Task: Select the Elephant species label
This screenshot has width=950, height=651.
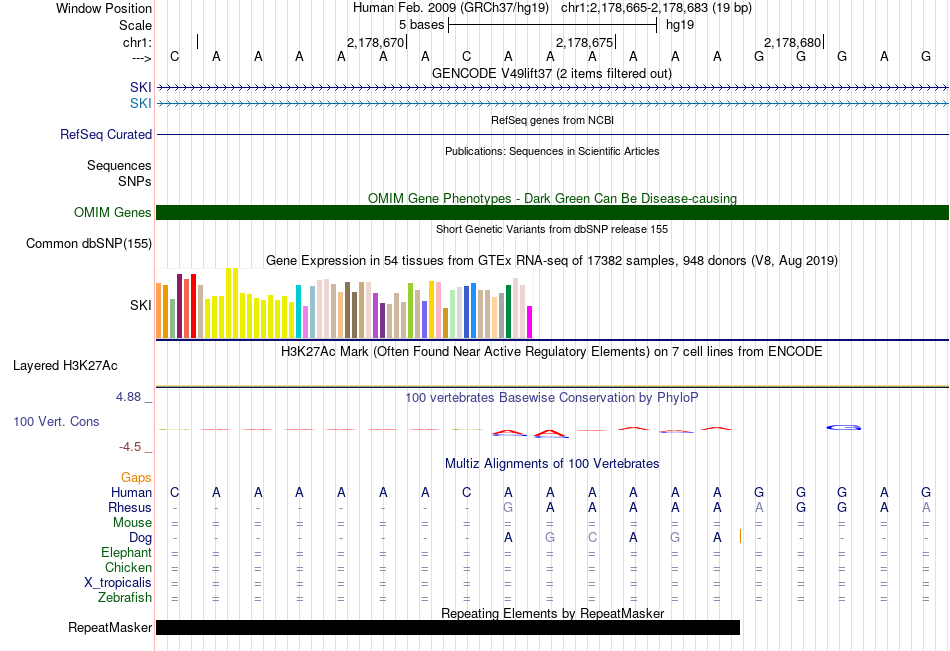Action: pyautogui.click(x=127, y=552)
